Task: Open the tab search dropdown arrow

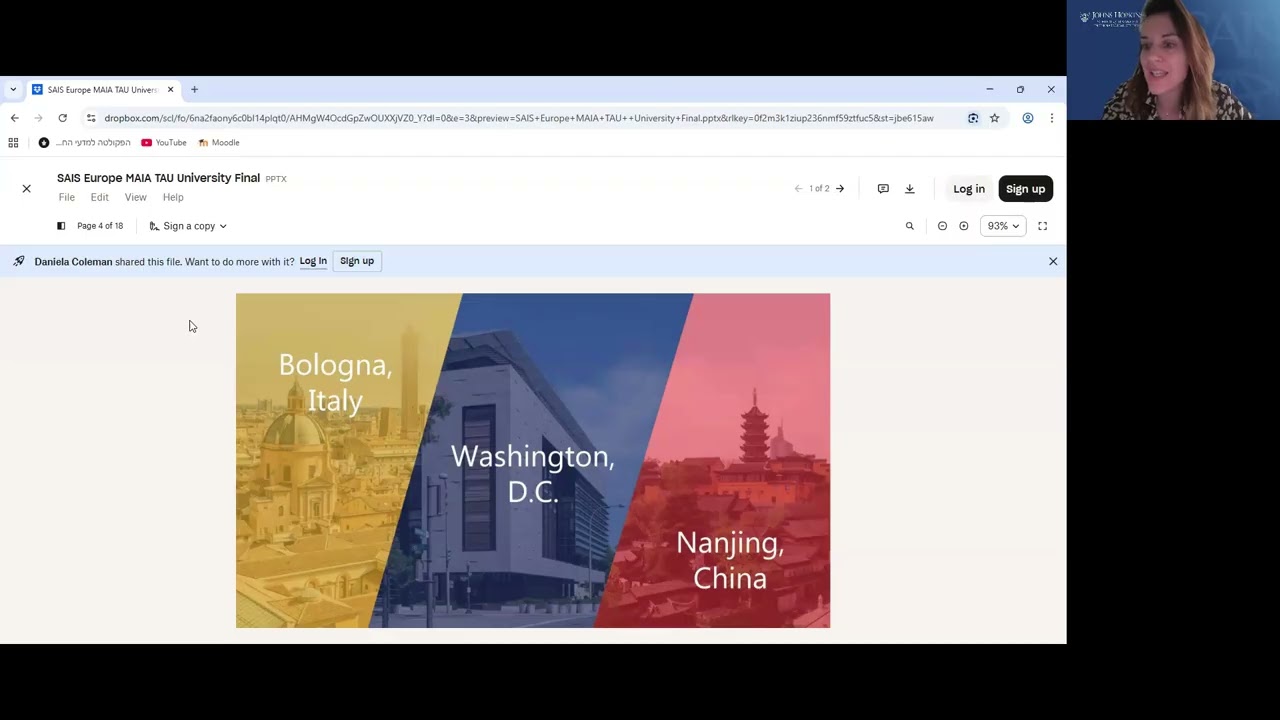Action: [x=13, y=90]
